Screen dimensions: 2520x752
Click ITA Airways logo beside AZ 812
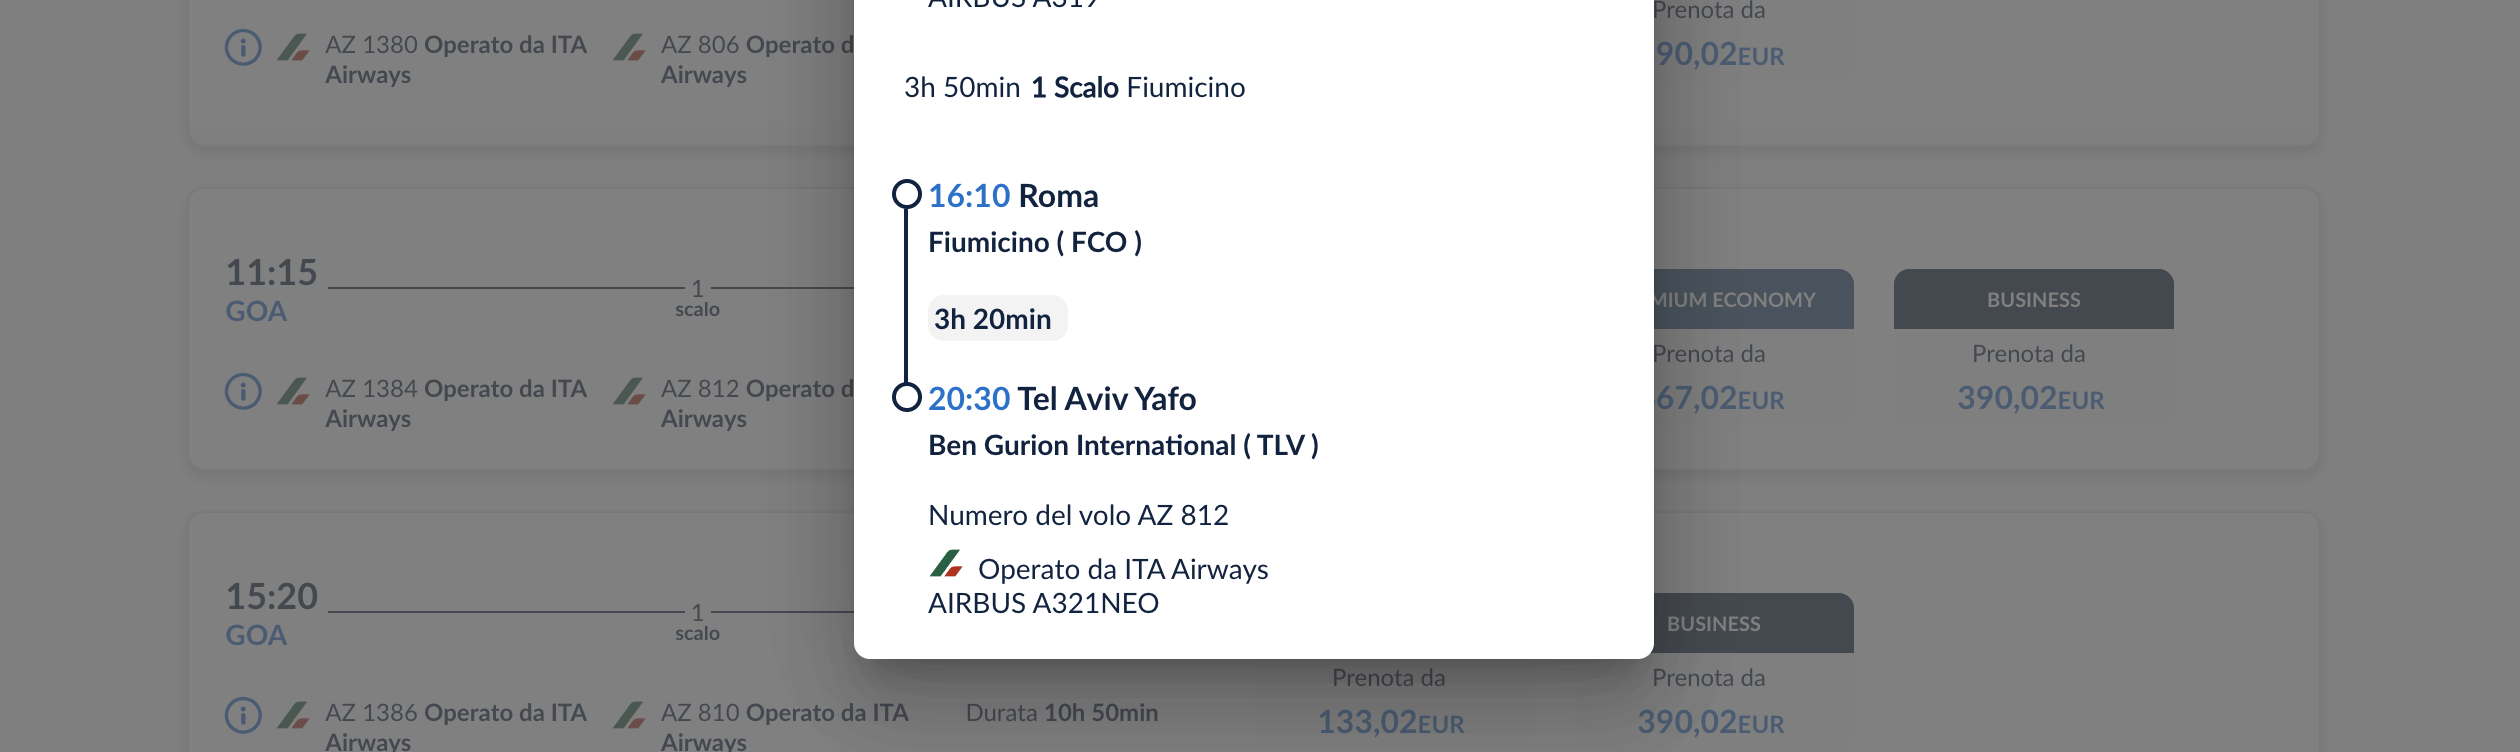tap(629, 391)
